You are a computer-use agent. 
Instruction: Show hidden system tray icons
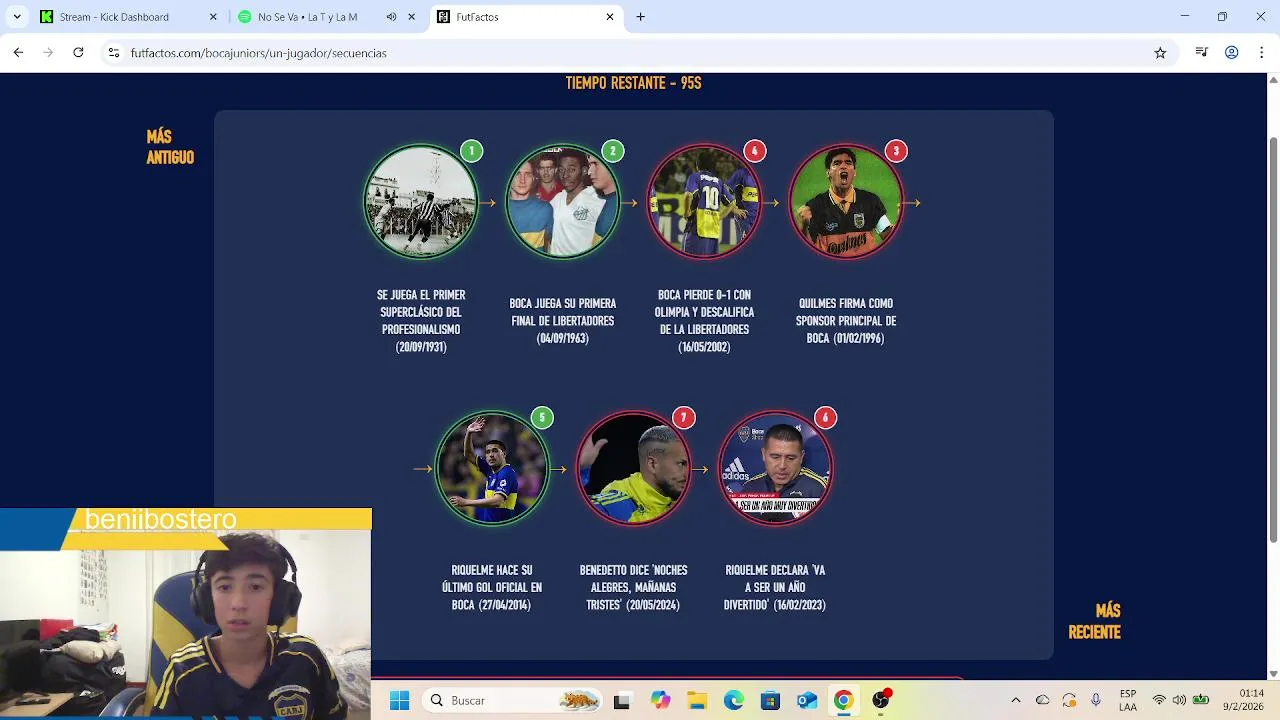1016,701
